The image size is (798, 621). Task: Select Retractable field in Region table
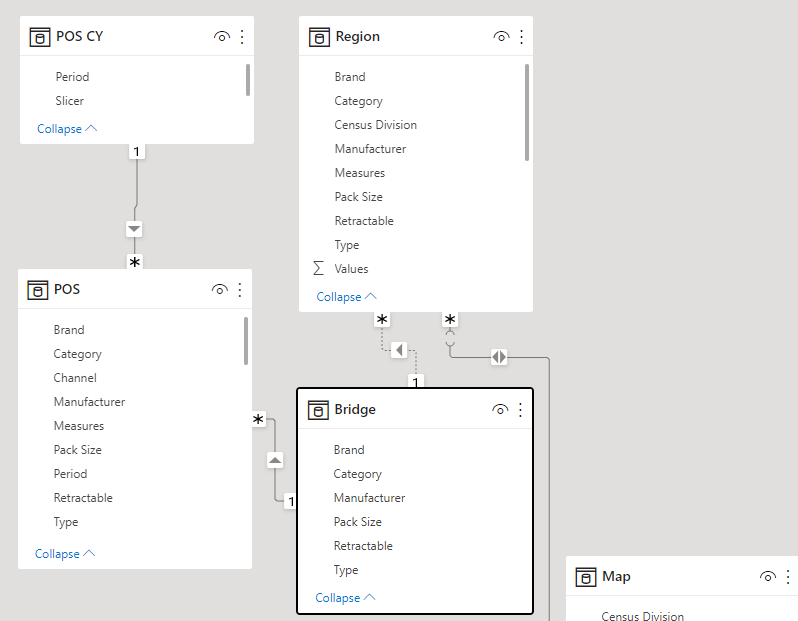[364, 221]
